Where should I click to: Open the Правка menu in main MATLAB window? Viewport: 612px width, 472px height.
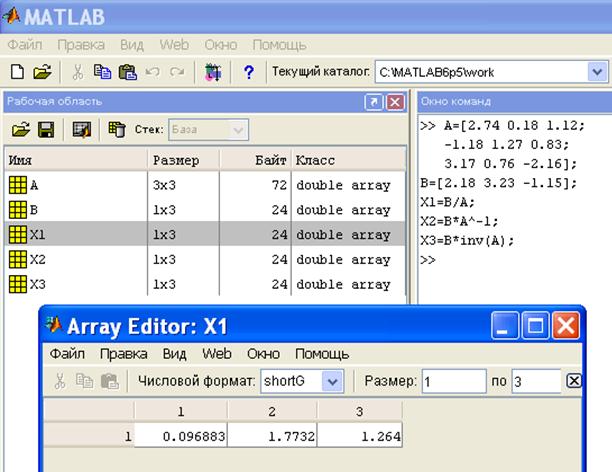tap(81, 45)
